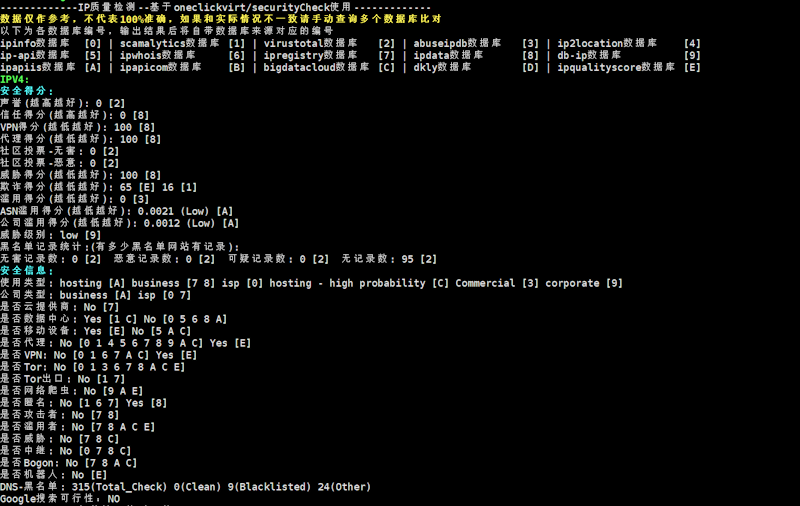The height and width of the screenshot is (506, 800).
Task: Click the cyan 安全信息 section heading
Action: click(27, 271)
